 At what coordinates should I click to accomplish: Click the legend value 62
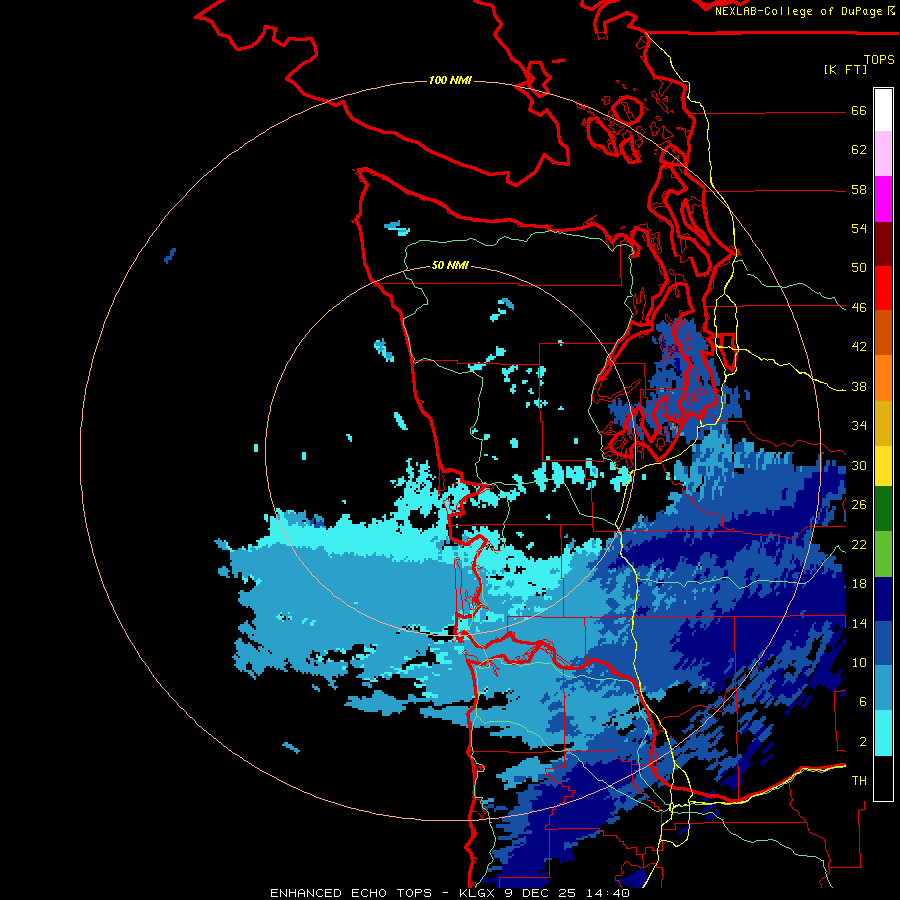tap(859, 150)
